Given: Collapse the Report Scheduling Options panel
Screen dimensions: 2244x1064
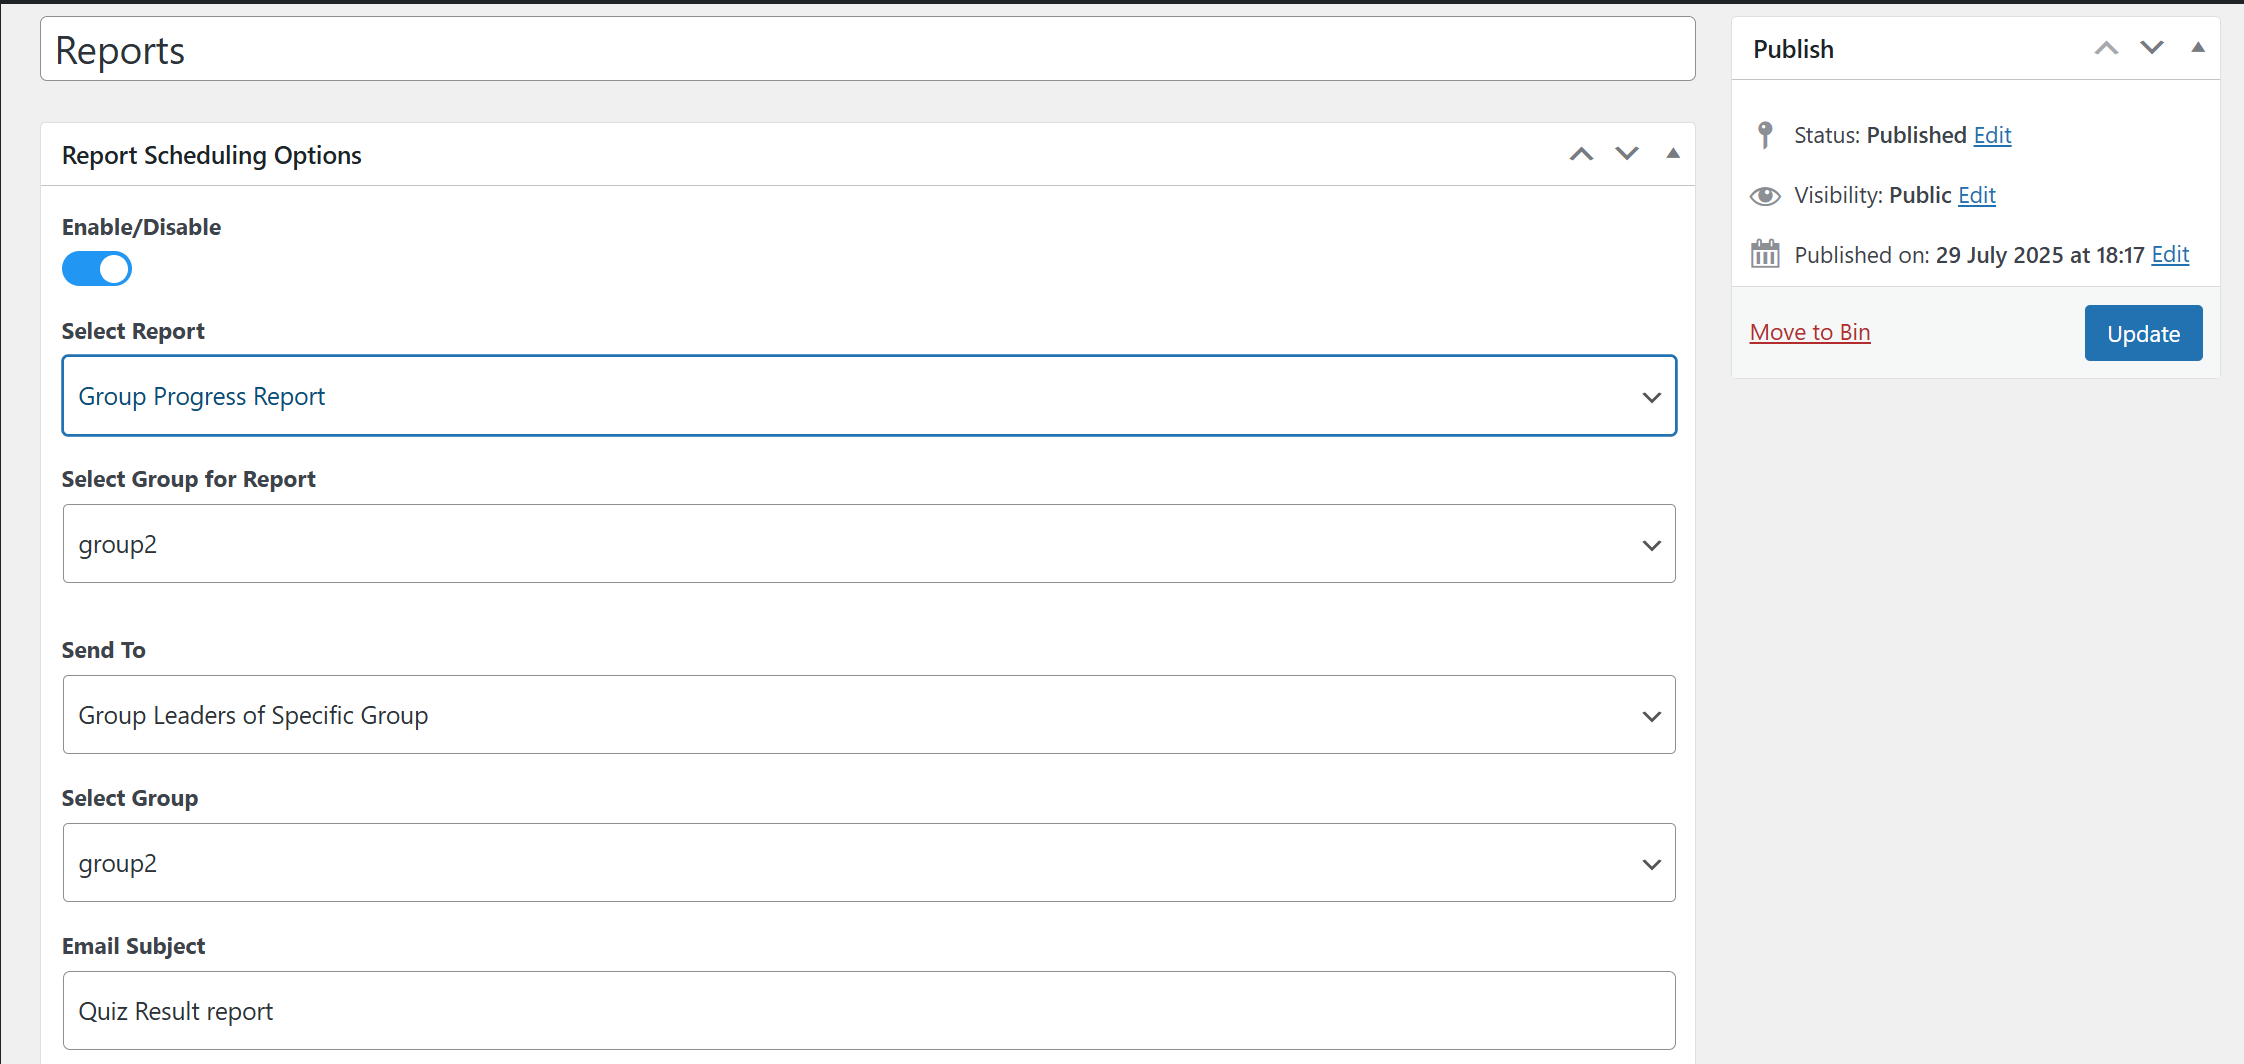Looking at the screenshot, I should pyautogui.click(x=1673, y=154).
